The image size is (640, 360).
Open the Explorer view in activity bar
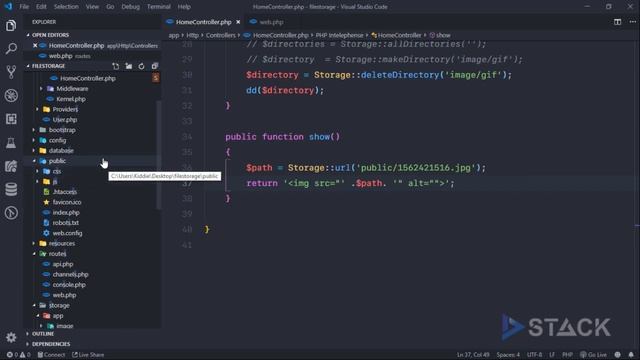pos(11,25)
